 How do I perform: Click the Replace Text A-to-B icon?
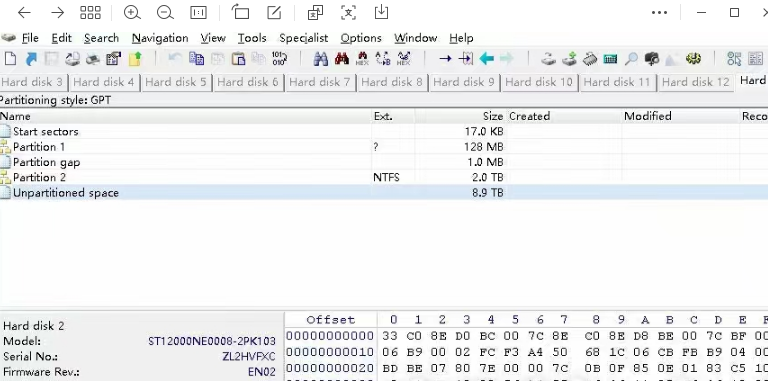point(383,59)
